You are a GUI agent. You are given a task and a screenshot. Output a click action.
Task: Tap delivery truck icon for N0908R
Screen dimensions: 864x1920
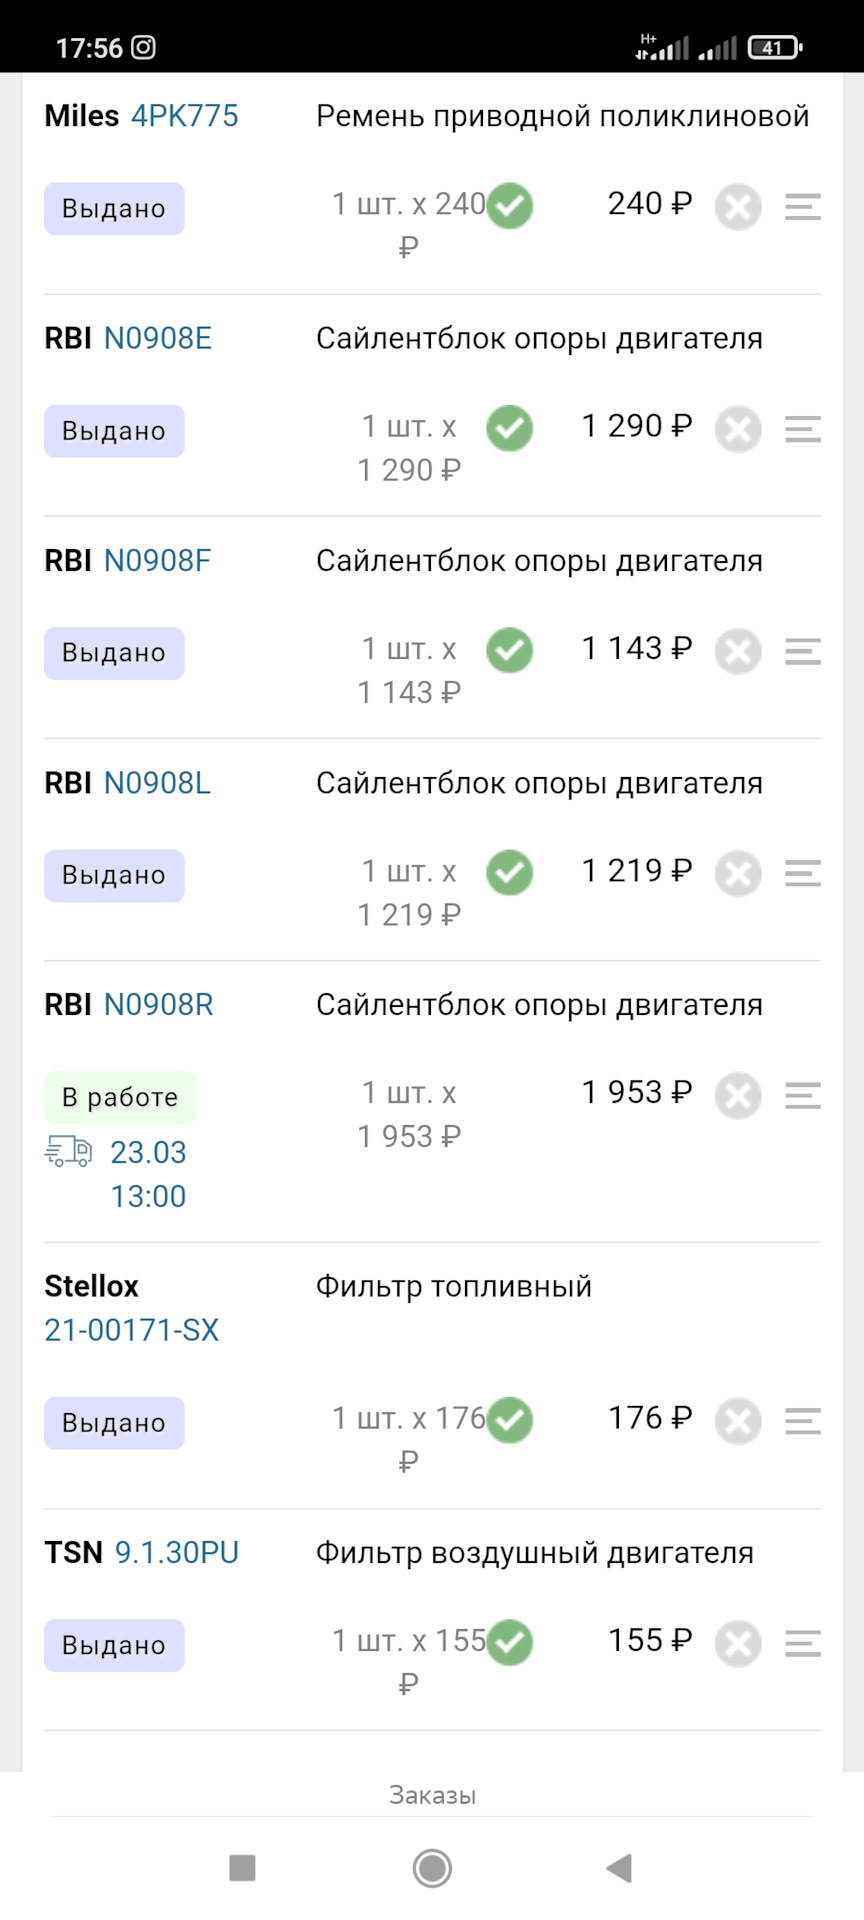click(x=68, y=1152)
